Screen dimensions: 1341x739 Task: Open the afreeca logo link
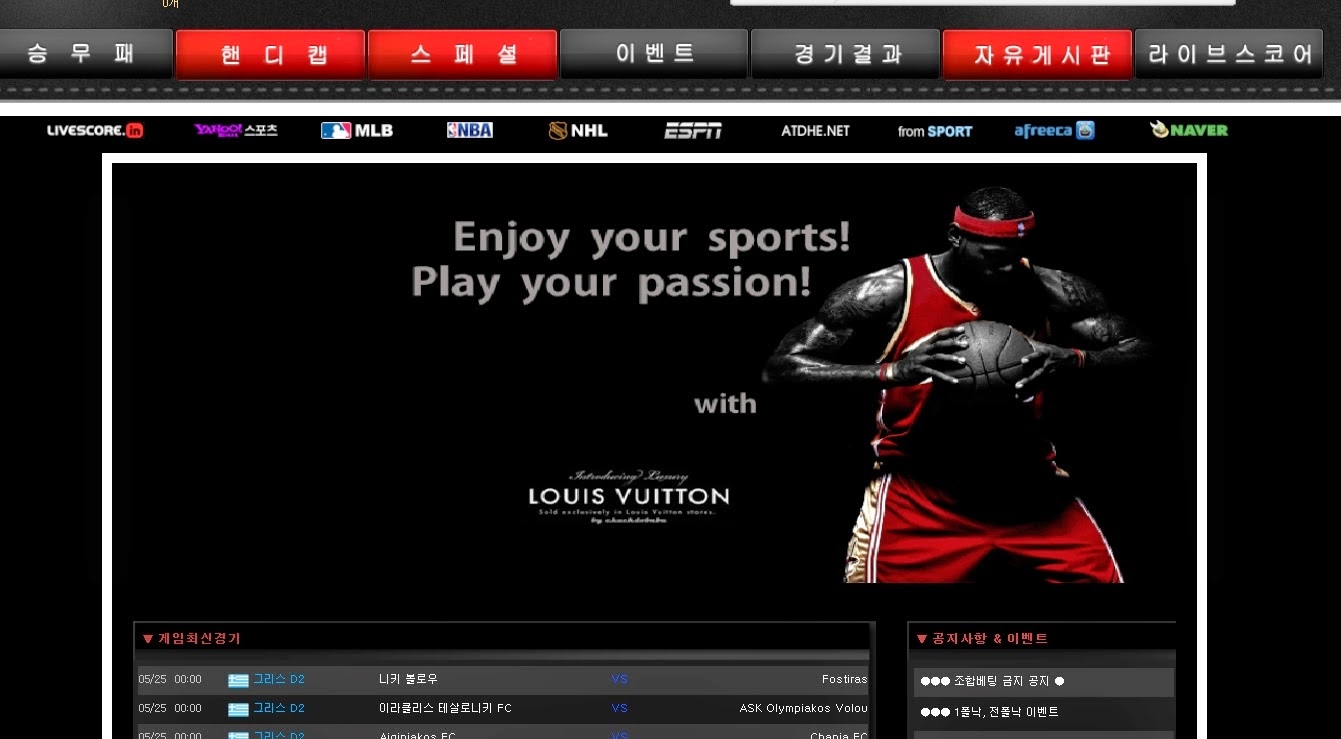tap(1054, 130)
